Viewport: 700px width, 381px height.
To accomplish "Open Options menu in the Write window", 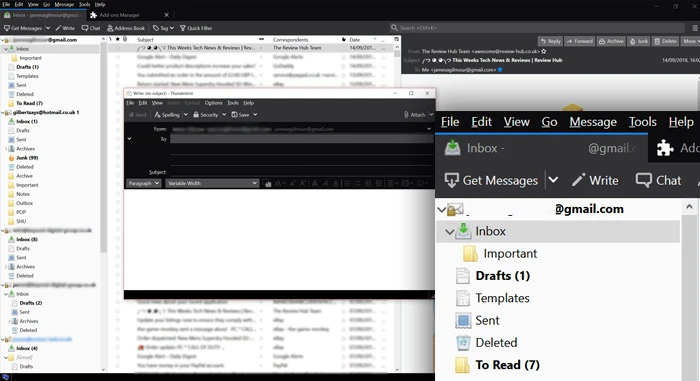I will pyautogui.click(x=213, y=103).
